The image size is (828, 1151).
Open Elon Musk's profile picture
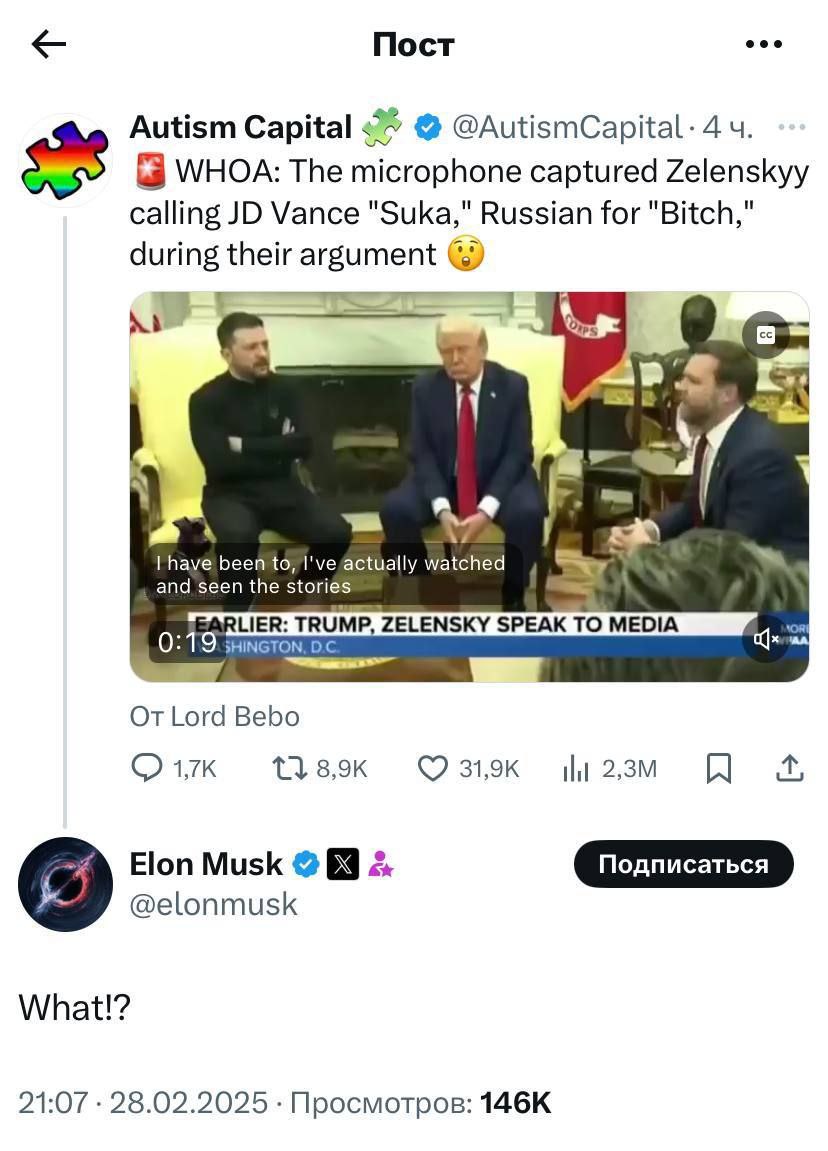[65, 884]
